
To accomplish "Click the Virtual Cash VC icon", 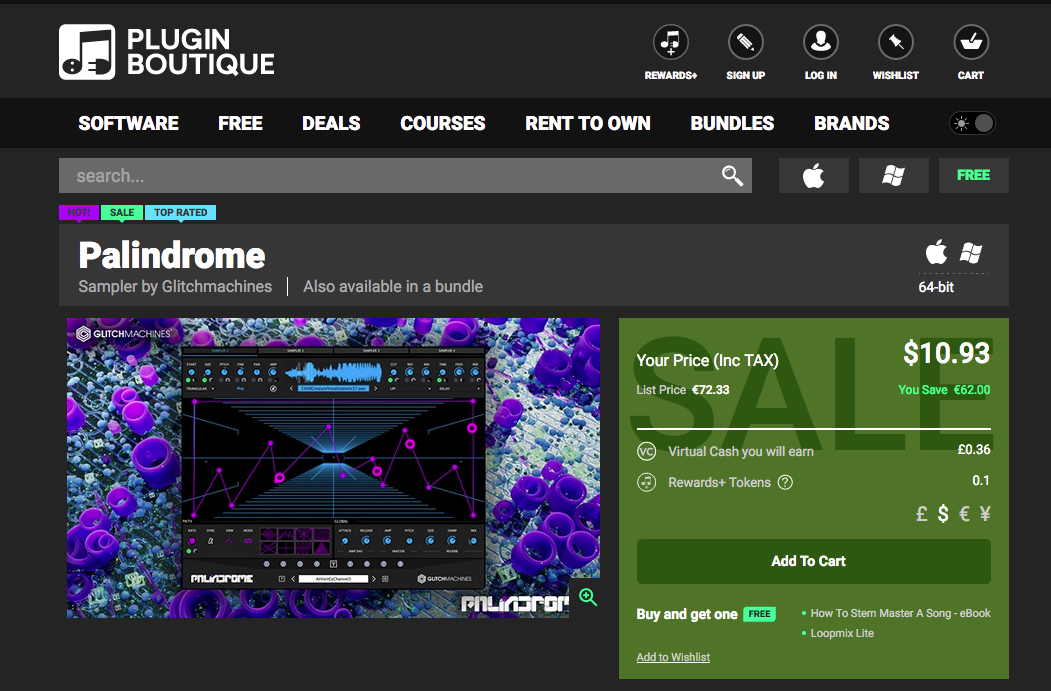I will coord(646,451).
